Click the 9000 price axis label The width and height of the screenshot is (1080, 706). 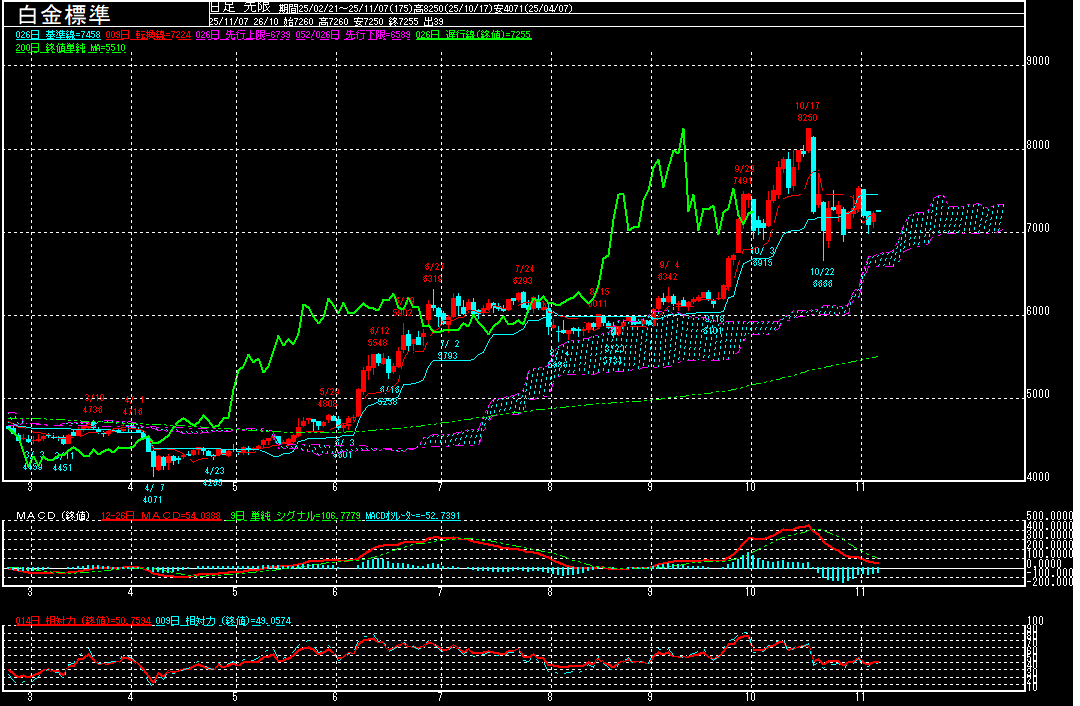(x=1040, y=61)
